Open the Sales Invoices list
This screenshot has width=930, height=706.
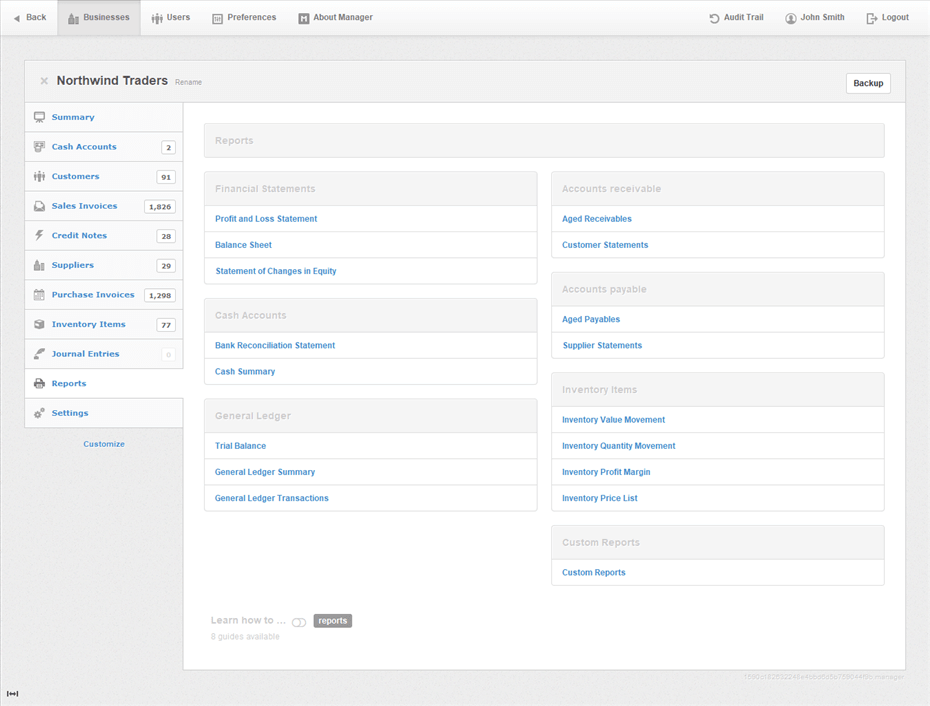[82, 206]
